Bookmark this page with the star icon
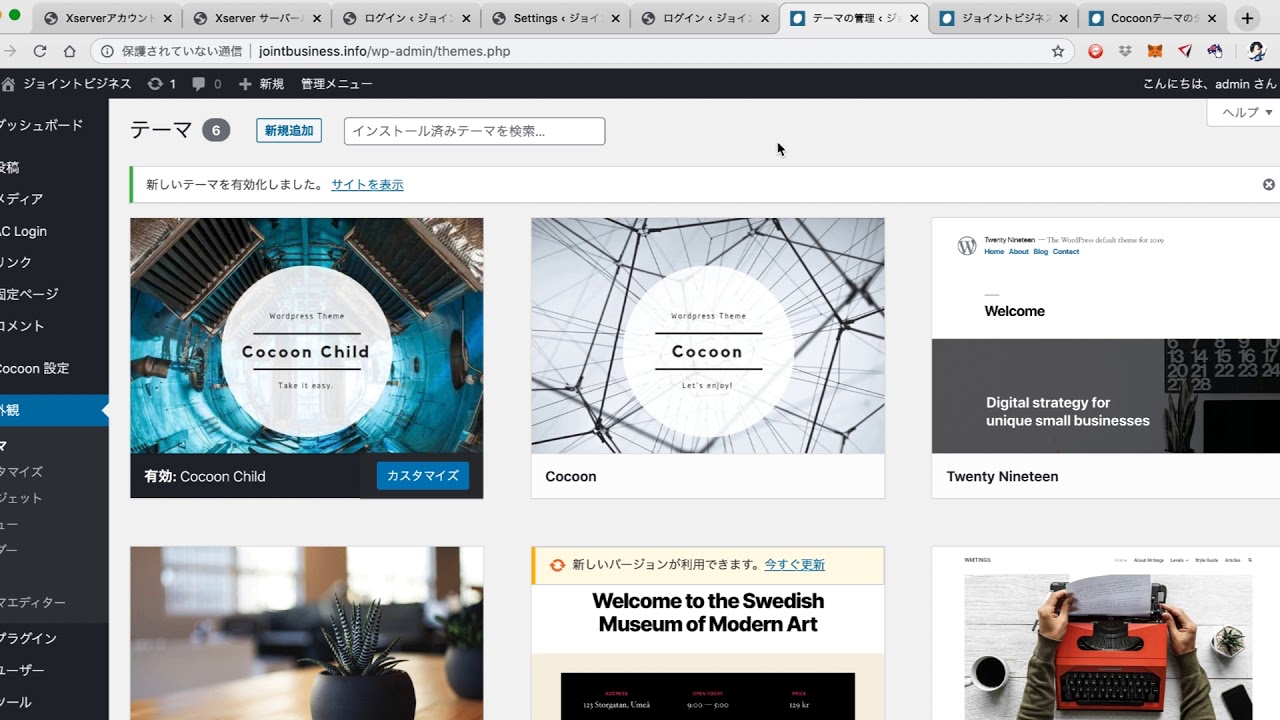The width and height of the screenshot is (1280, 720). (x=1058, y=51)
